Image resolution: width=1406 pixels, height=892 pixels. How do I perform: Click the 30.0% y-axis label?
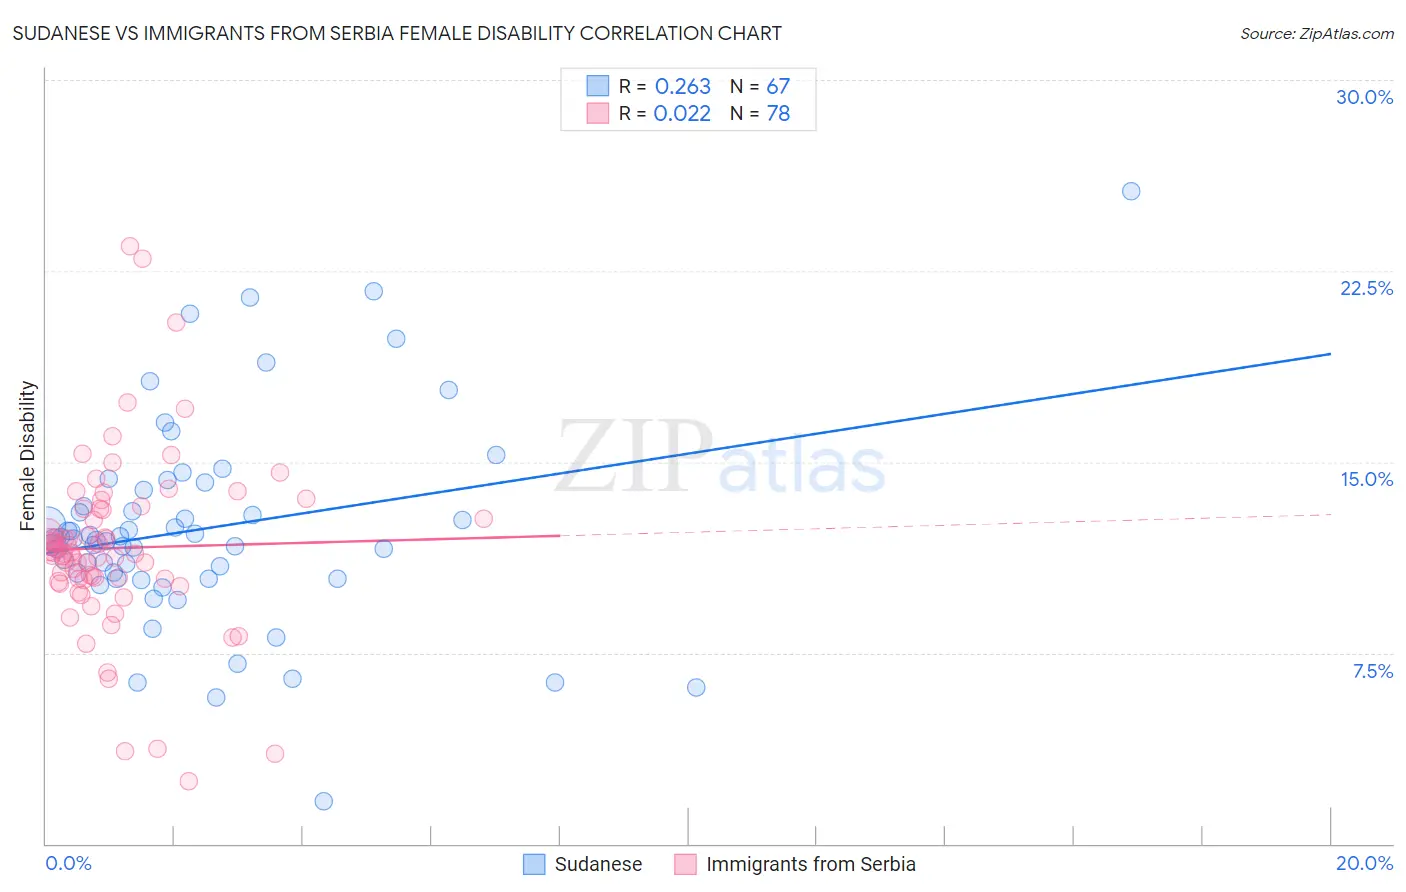(x=1364, y=97)
